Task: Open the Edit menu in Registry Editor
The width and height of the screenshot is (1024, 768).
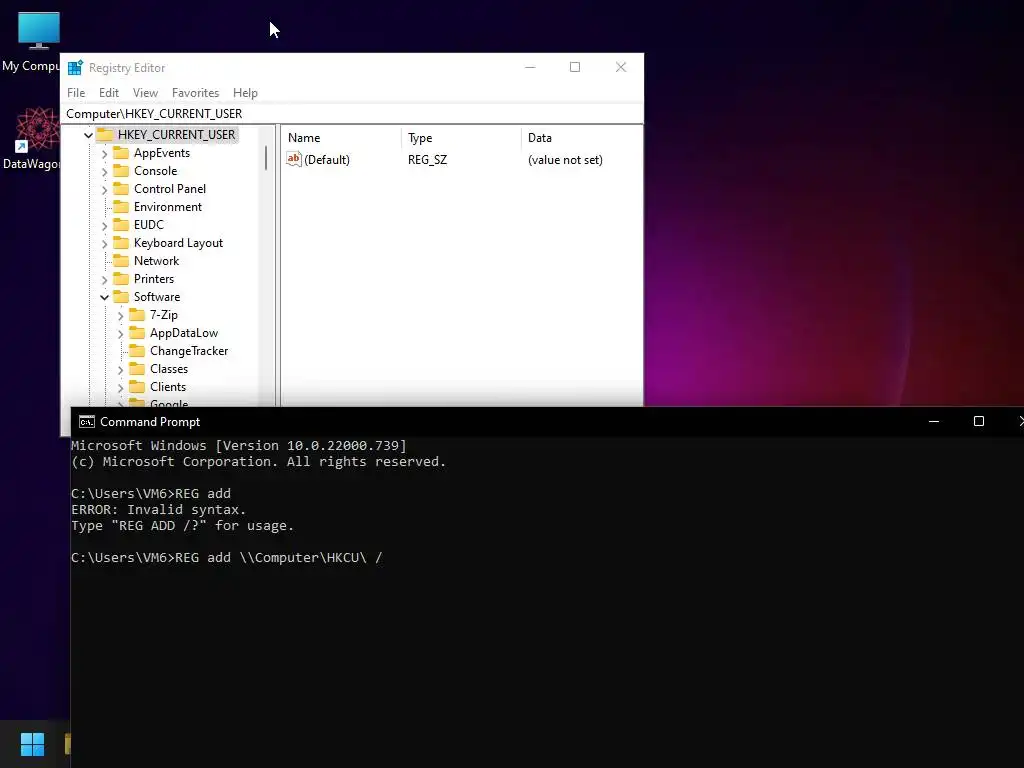Action: click(x=108, y=93)
